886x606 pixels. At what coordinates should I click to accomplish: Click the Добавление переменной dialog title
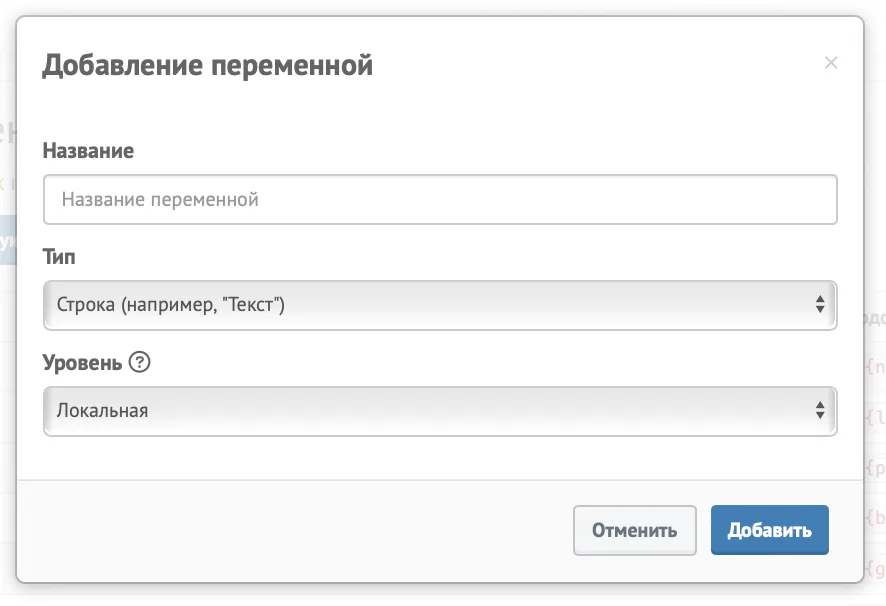tap(207, 66)
